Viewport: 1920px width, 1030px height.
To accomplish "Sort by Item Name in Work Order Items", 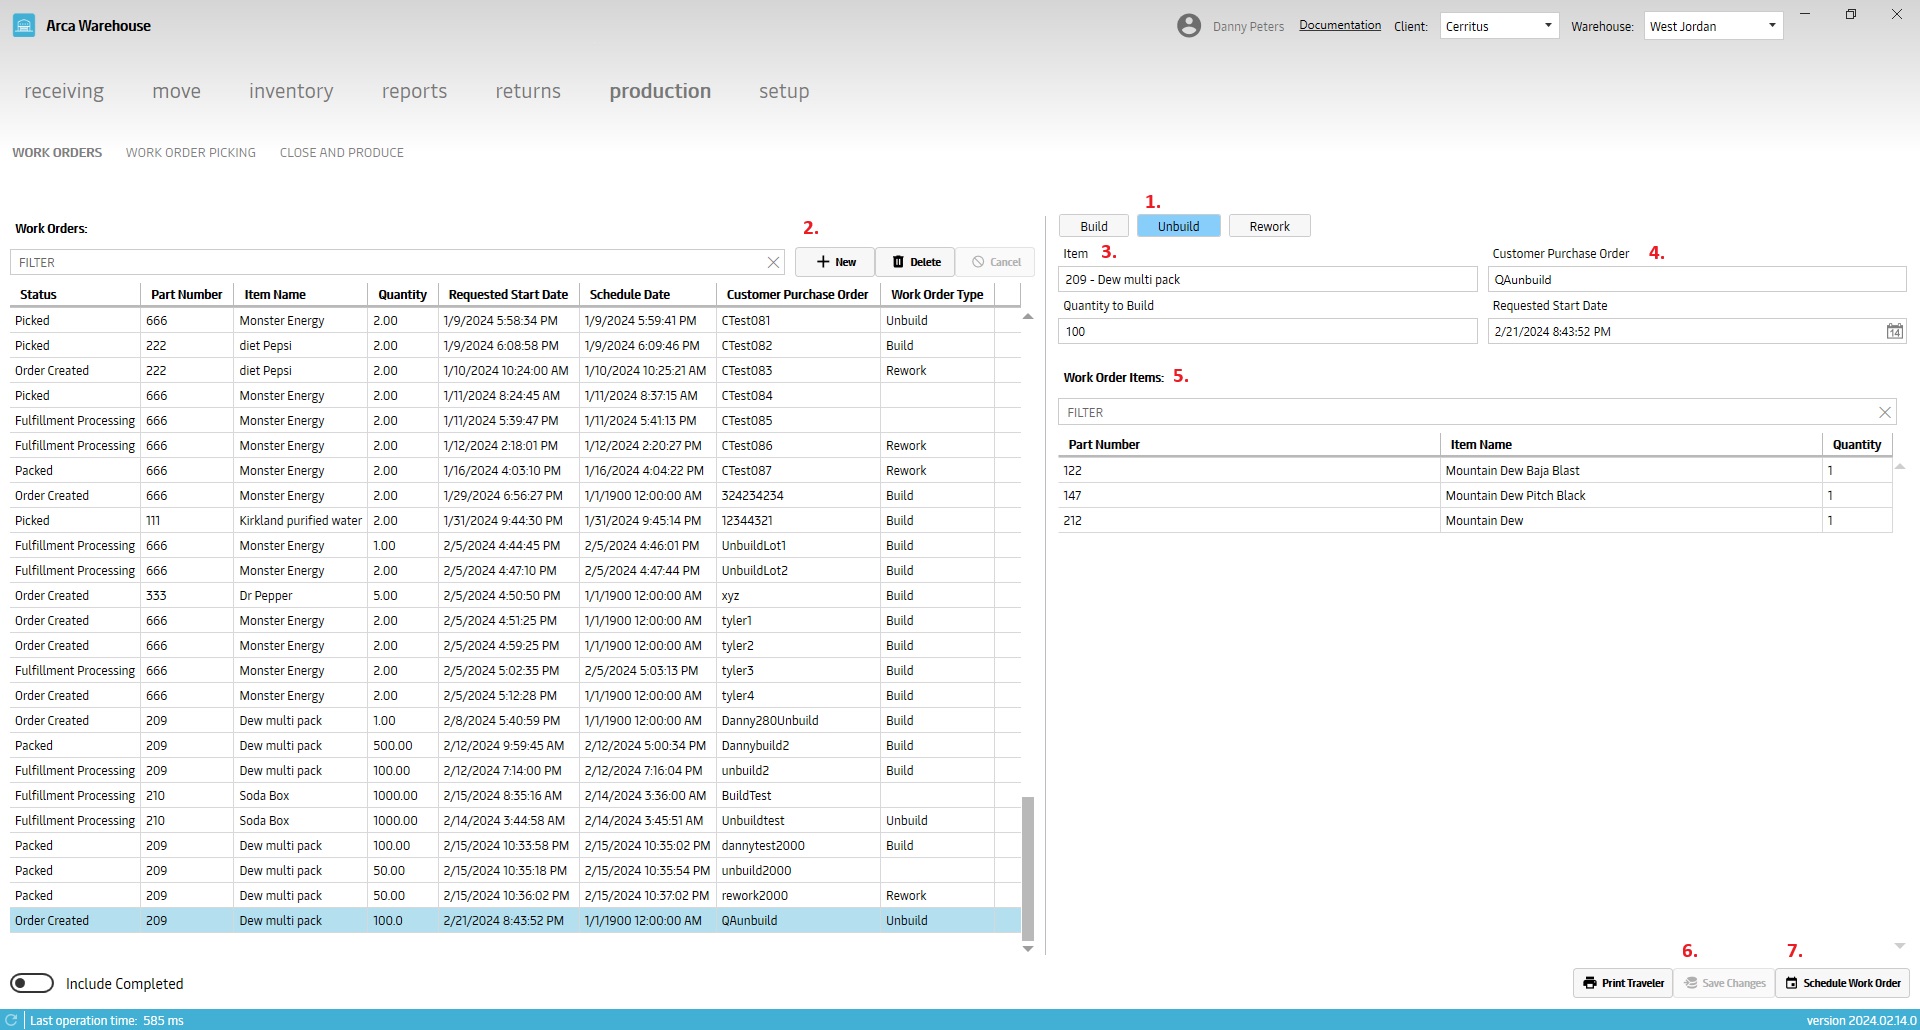I will coord(1631,444).
